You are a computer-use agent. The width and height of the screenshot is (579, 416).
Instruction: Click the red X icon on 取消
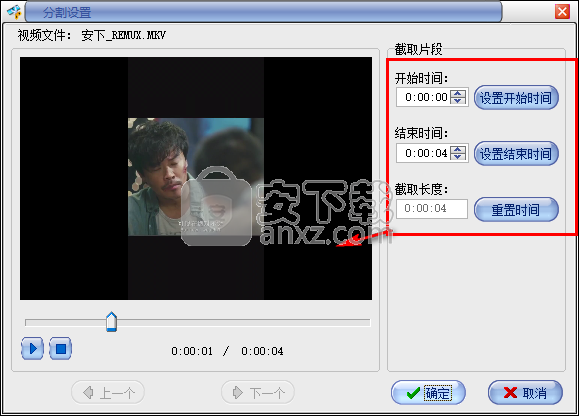(510, 393)
